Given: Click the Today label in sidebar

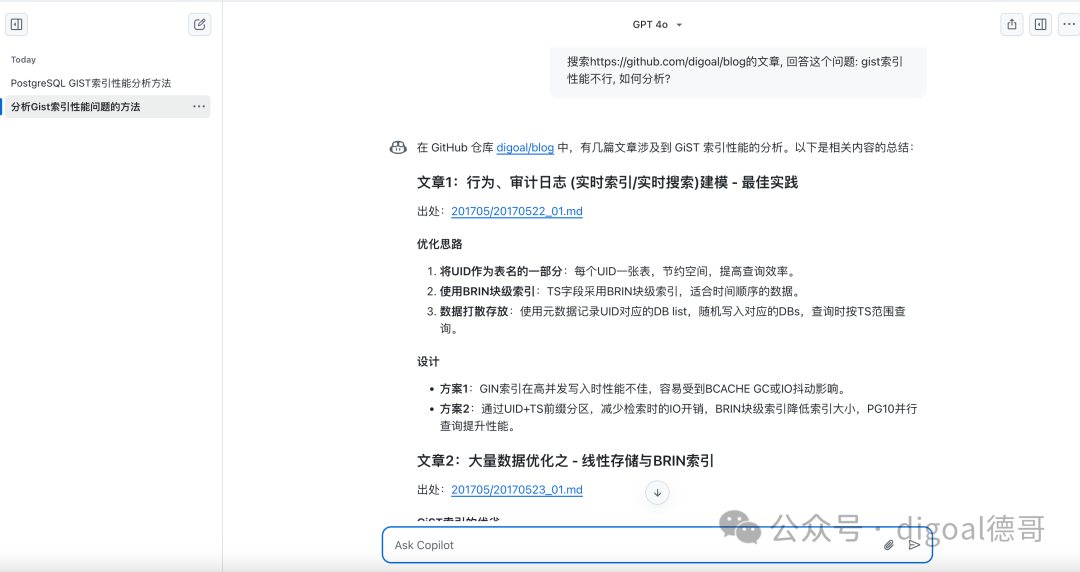Looking at the screenshot, I should (23, 60).
